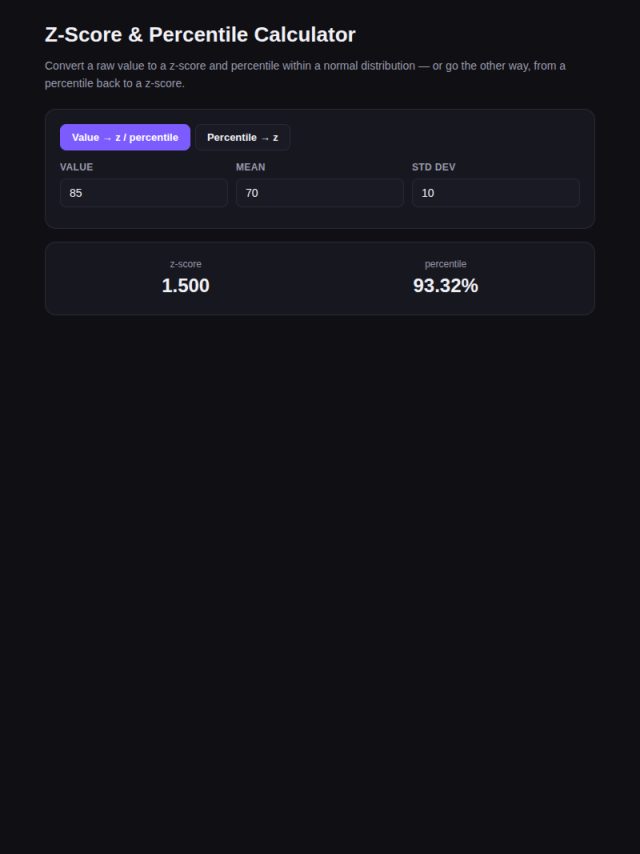
Task: Click the small 'percentile' caption above 93.32%
Action: click(446, 264)
